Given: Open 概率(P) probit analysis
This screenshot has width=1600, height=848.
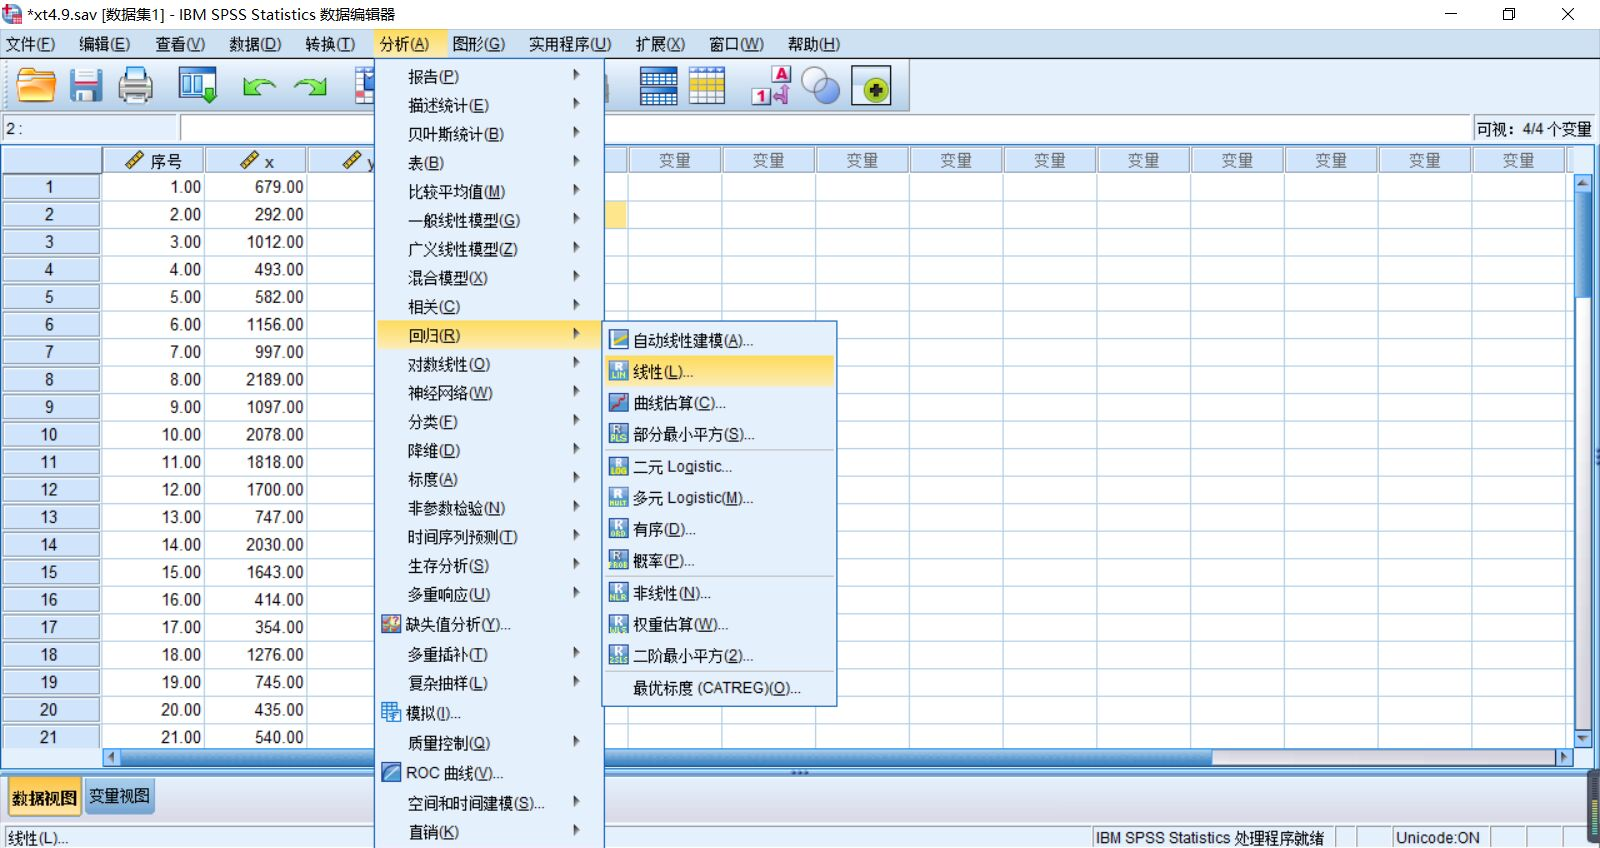Looking at the screenshot, I should coord(719,561).
